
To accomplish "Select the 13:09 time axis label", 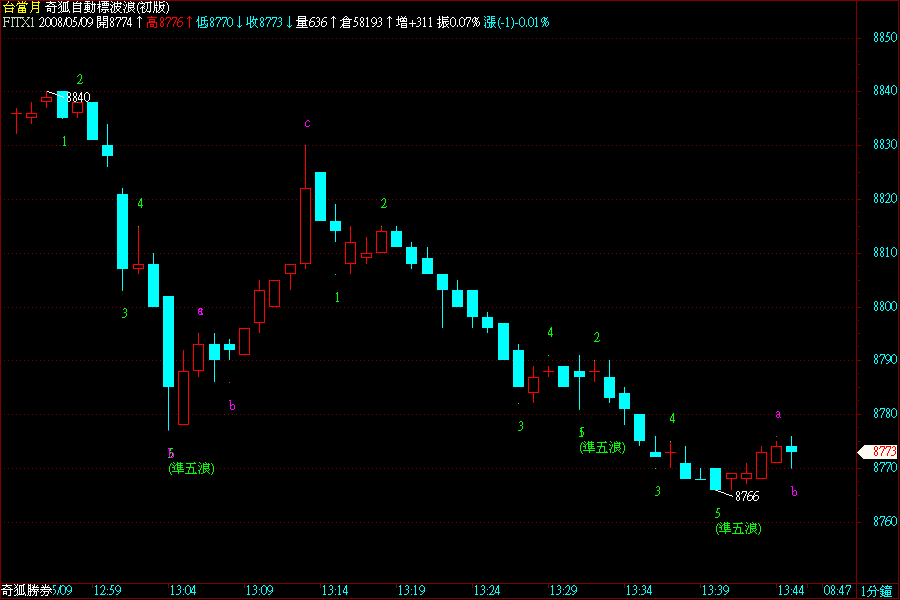I will point(259,590).
